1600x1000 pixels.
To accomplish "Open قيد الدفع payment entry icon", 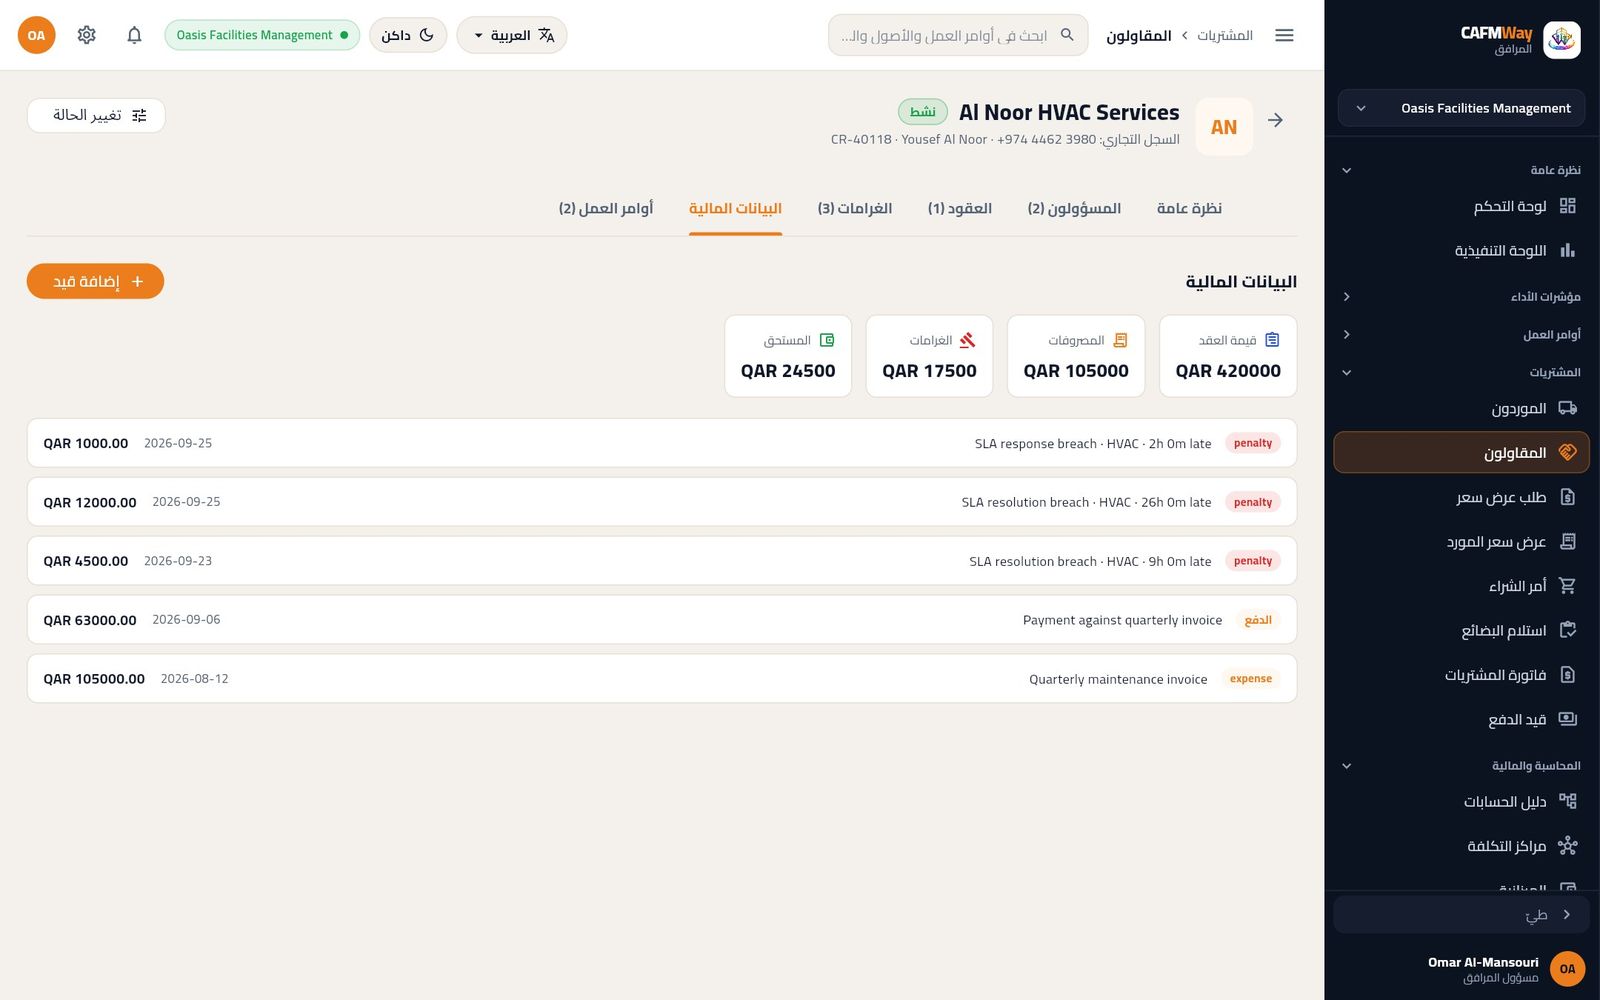I will (1567, 719).
